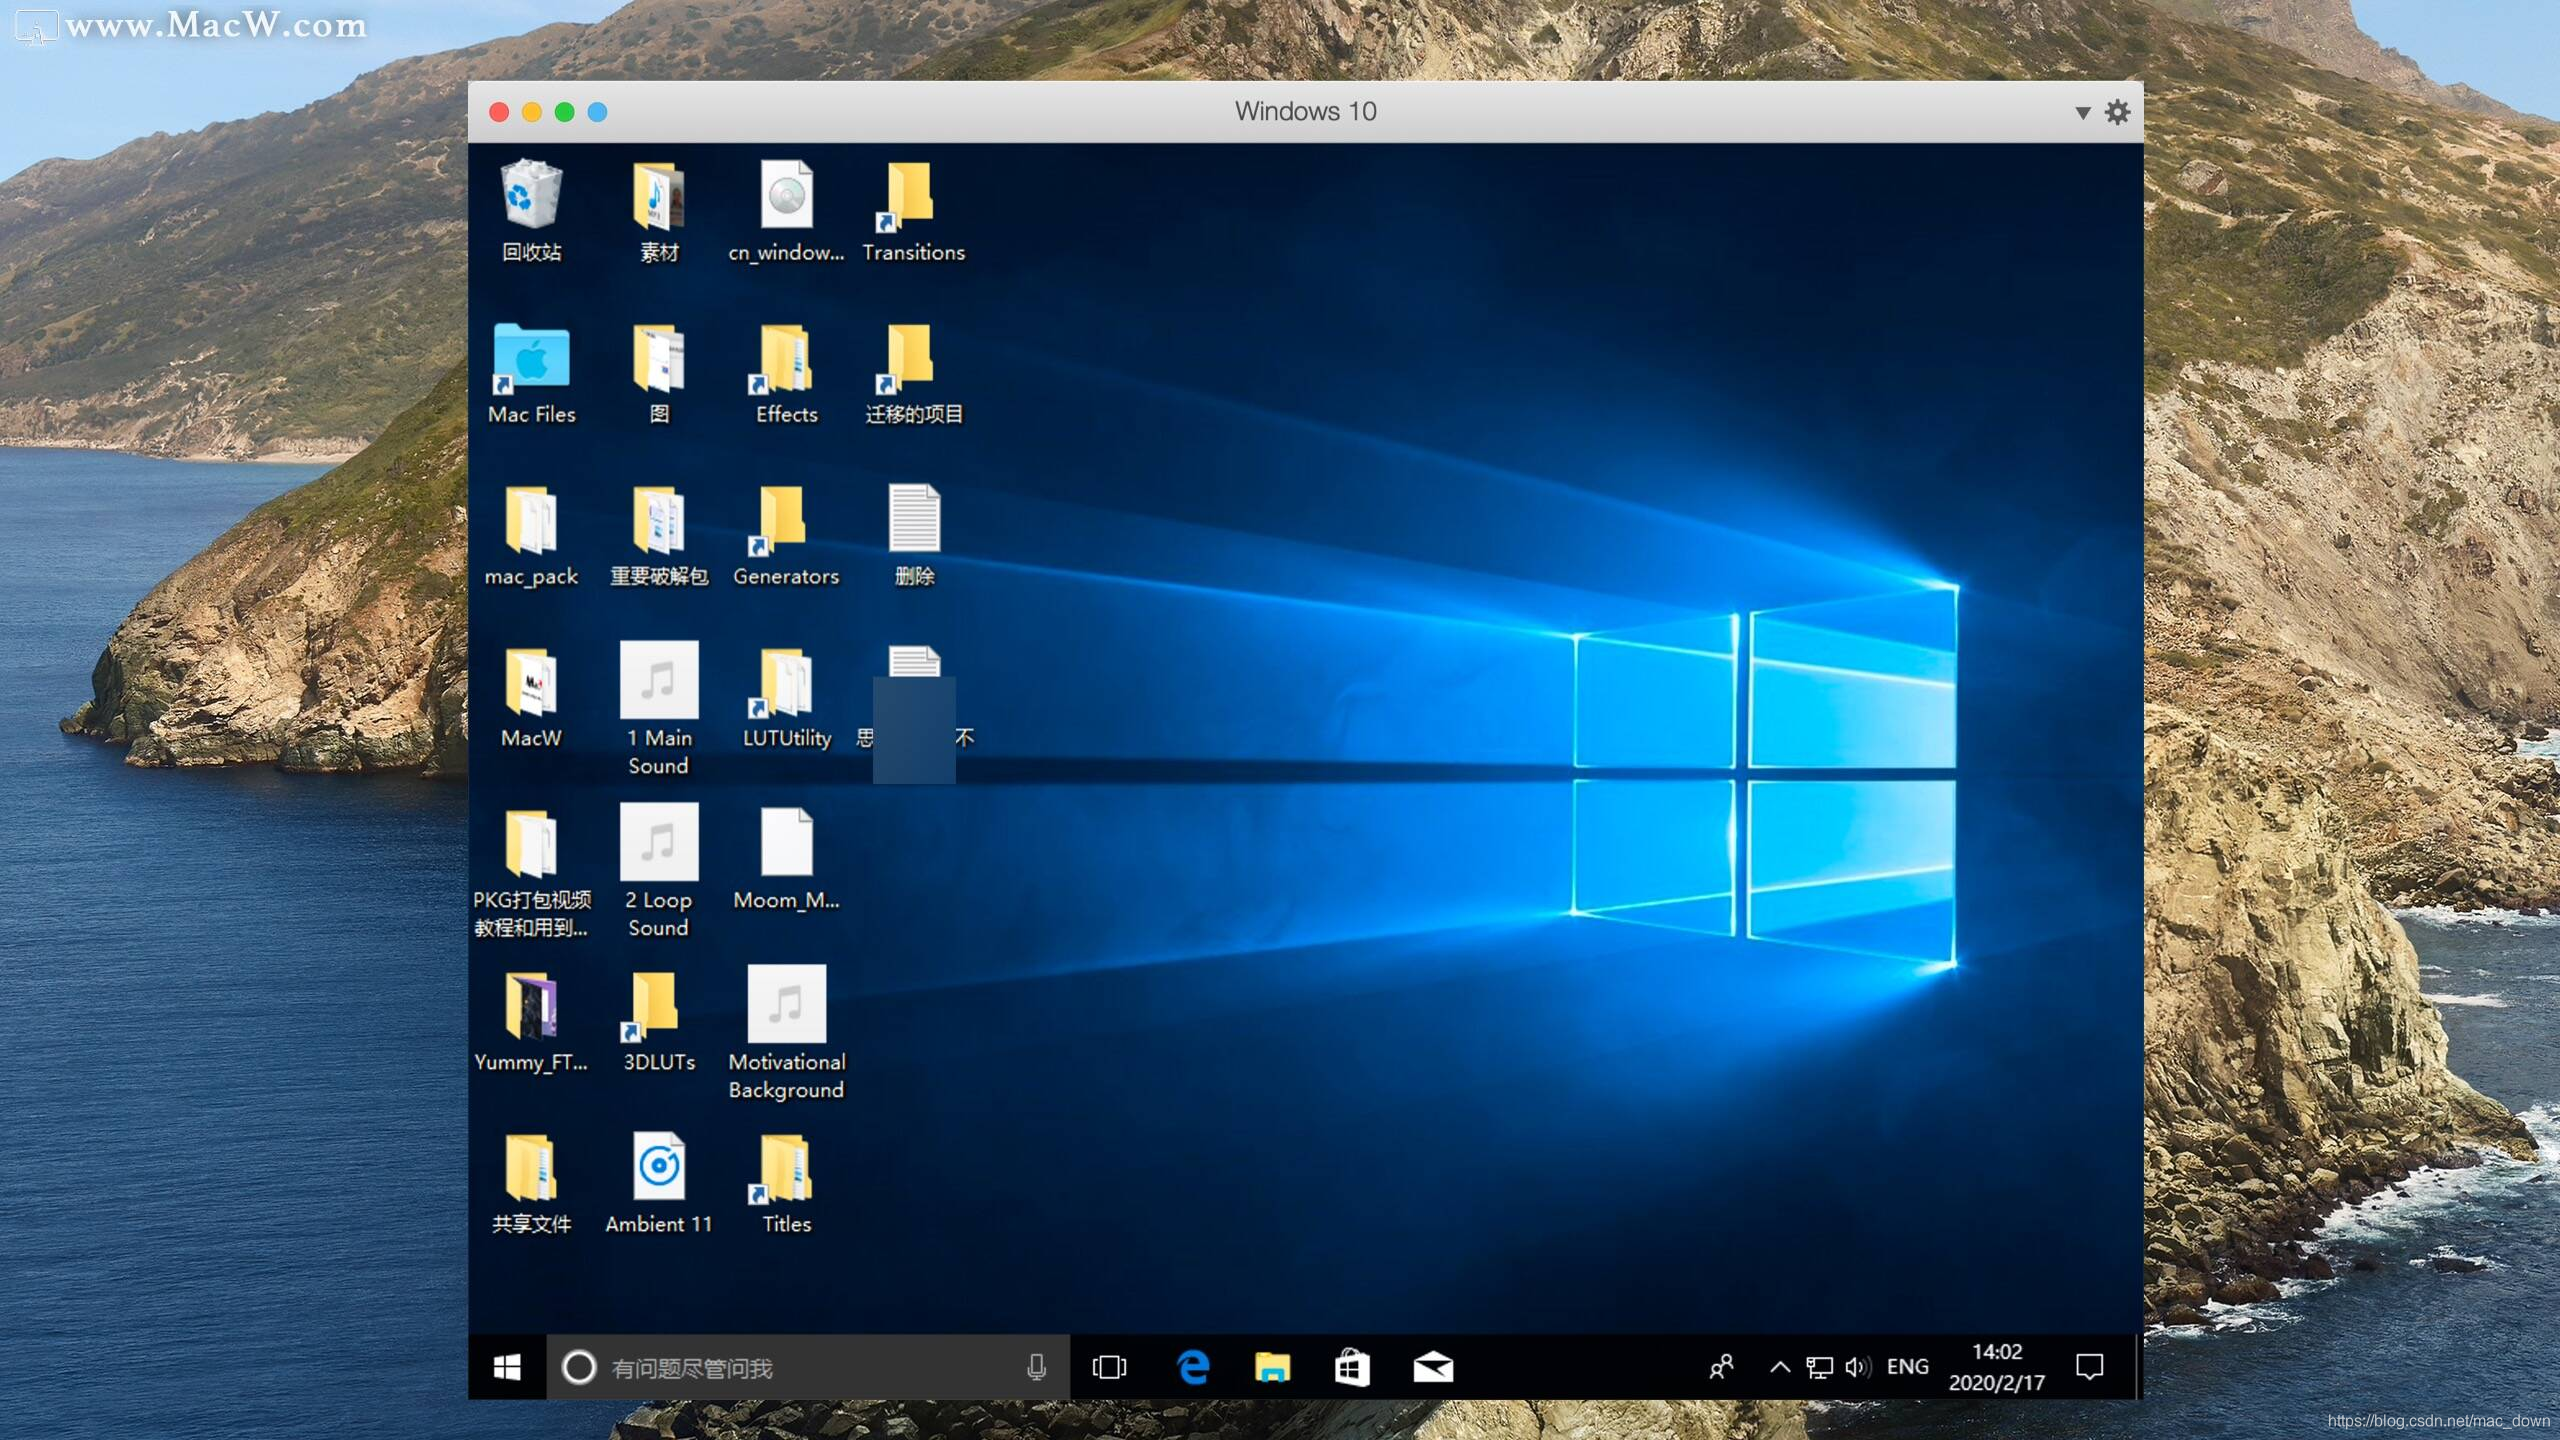Click the volume speaker tray icon
Image resolution: width=2560 pixels, height=1440 pixels.
point(1857,1367)
